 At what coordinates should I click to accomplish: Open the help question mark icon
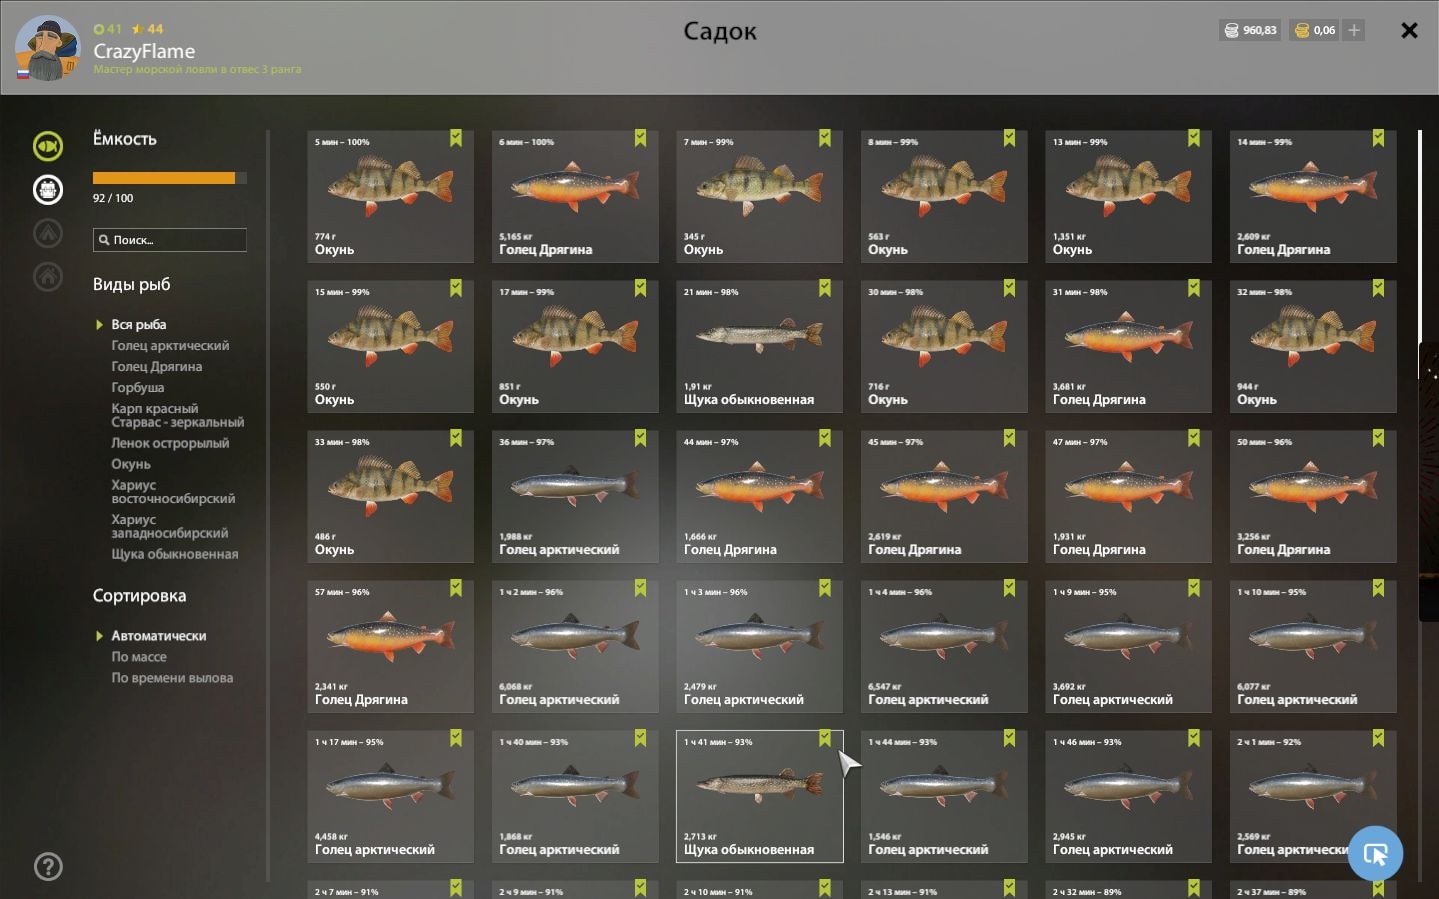pos(48,866)
